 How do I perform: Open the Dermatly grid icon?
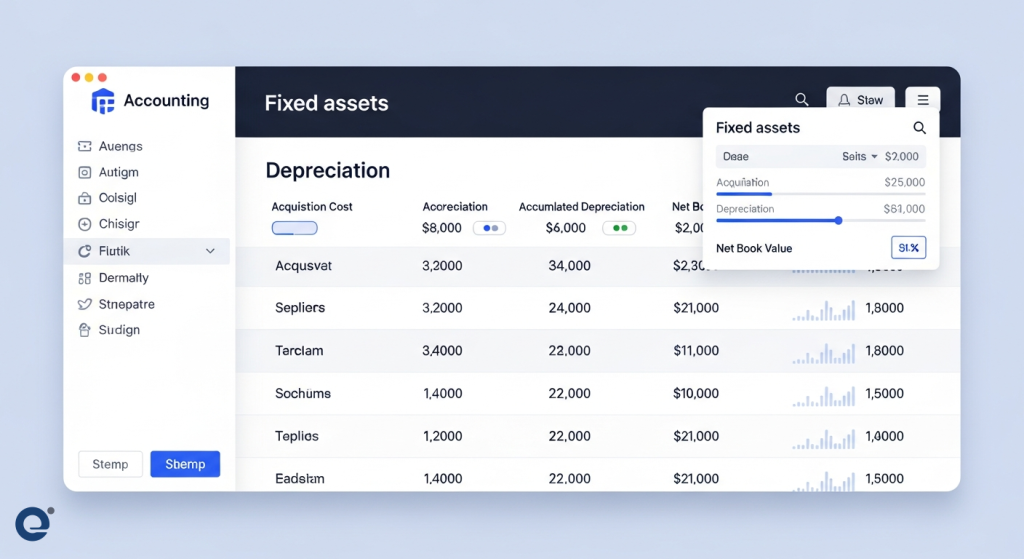coord(84,278)
